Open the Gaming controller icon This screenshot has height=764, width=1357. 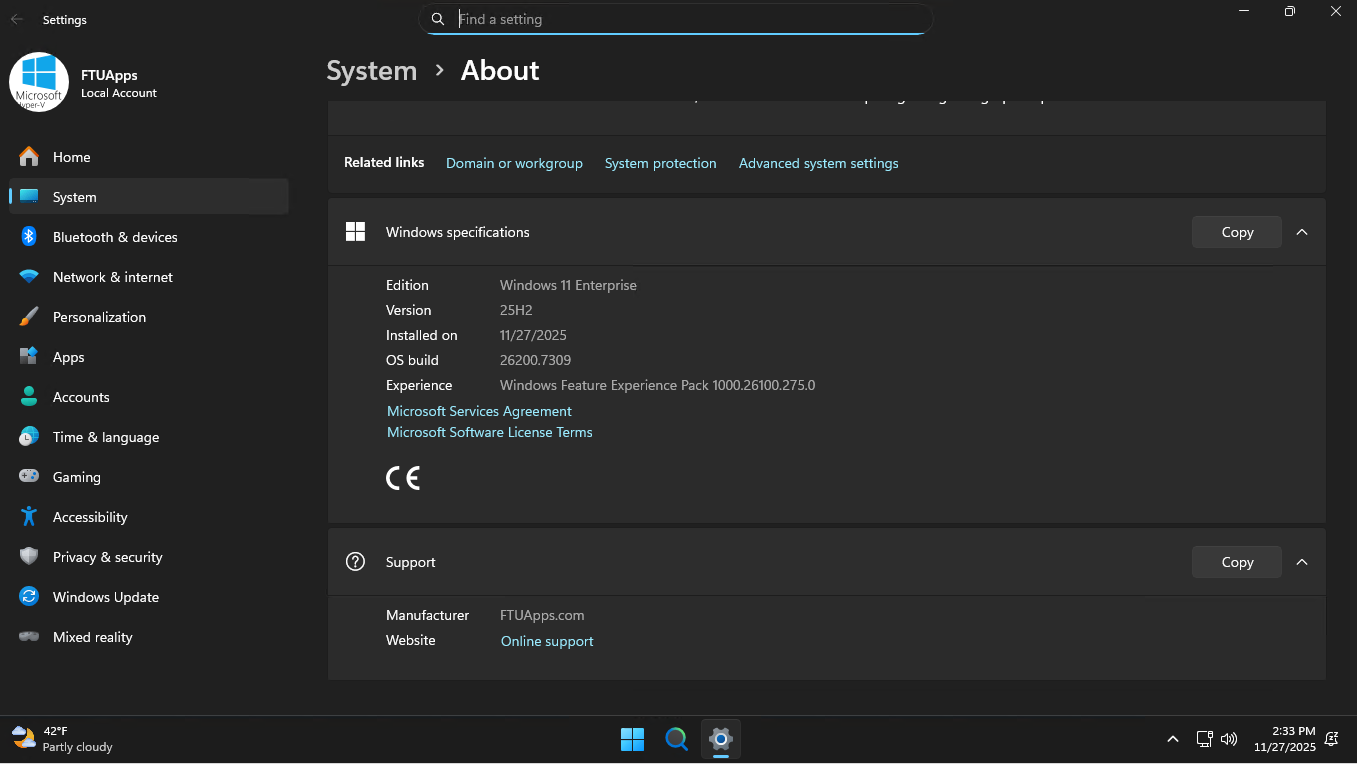pos(29,477)
